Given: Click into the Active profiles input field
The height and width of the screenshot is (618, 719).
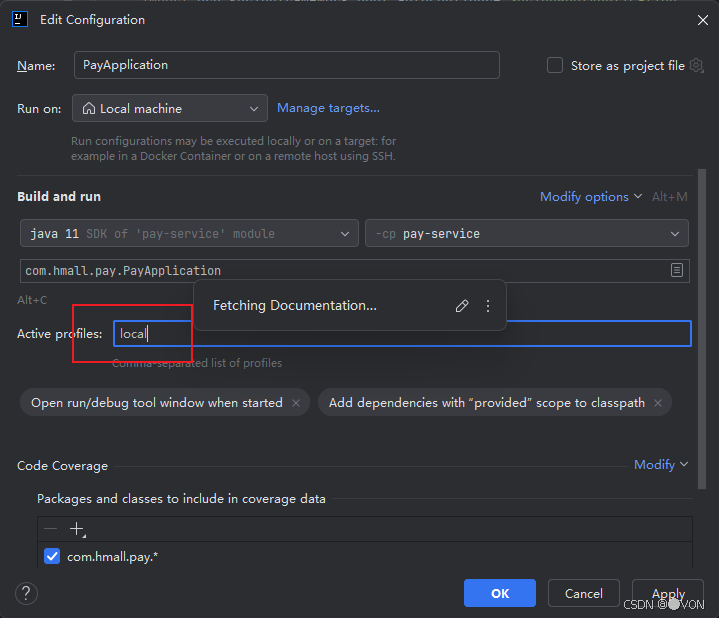Looking at the screenshot, I should 402,334.
